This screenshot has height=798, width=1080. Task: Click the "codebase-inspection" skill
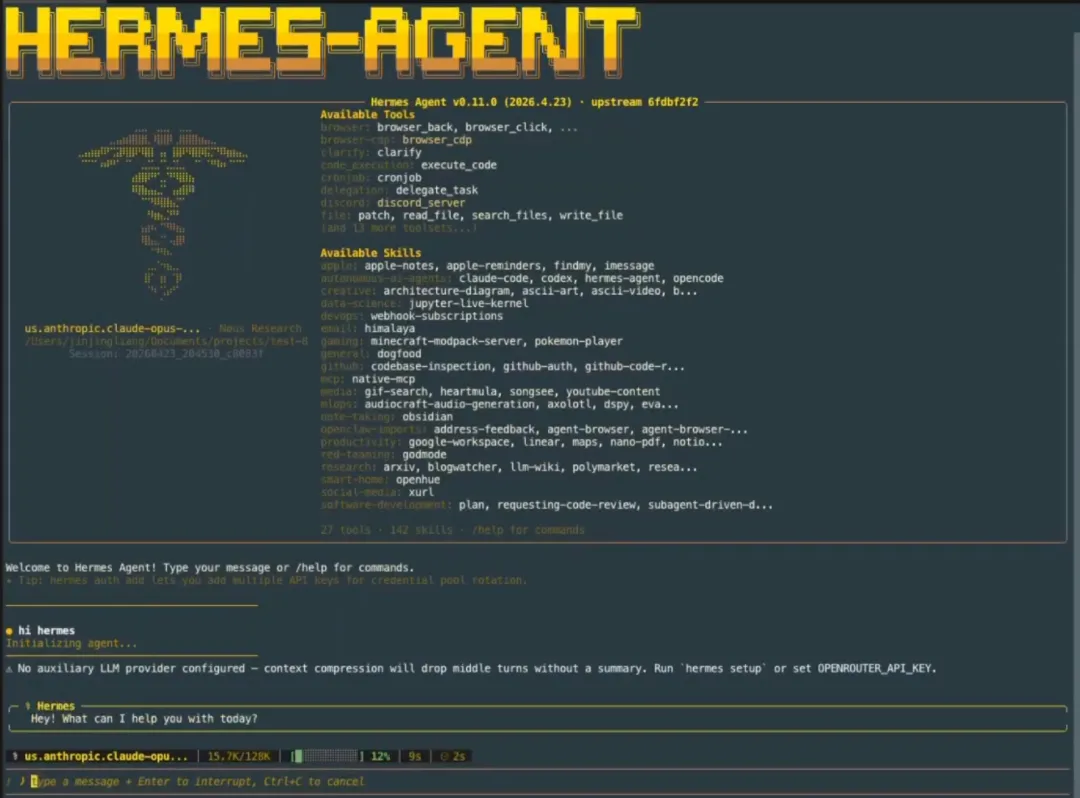(430, 366)
